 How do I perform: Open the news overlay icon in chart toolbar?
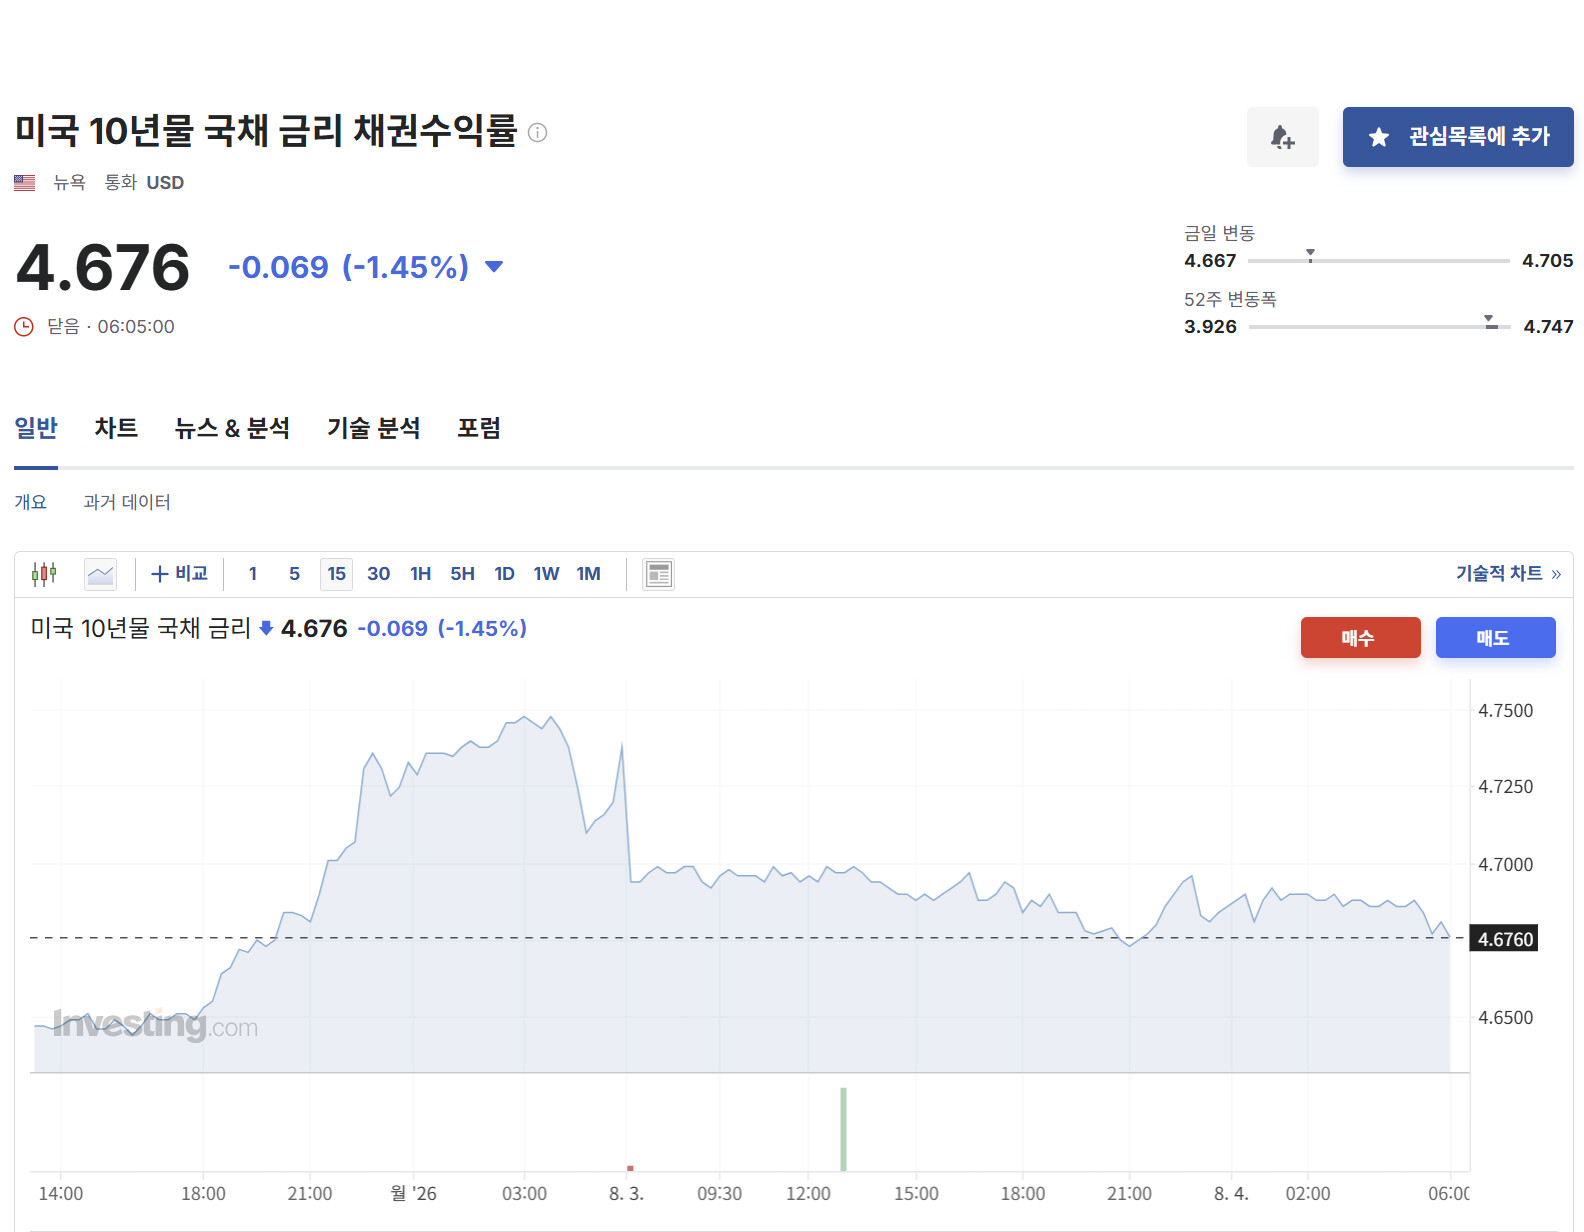tap(658, 574)
